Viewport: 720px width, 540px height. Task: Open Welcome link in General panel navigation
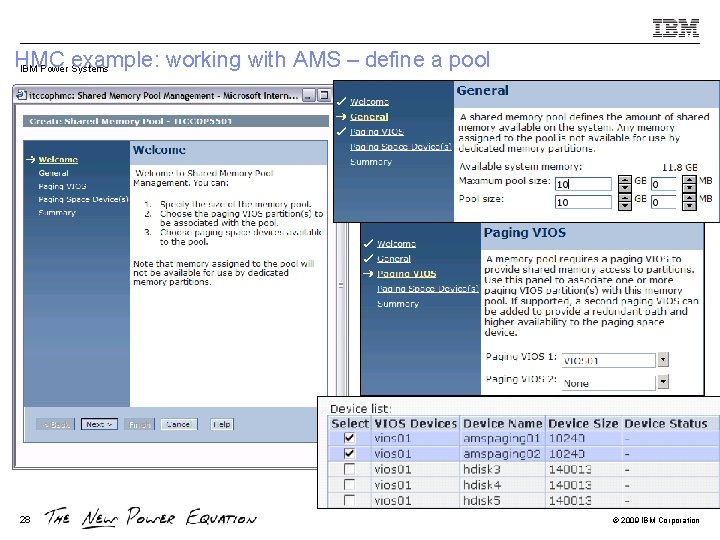(x=369, y=101)
